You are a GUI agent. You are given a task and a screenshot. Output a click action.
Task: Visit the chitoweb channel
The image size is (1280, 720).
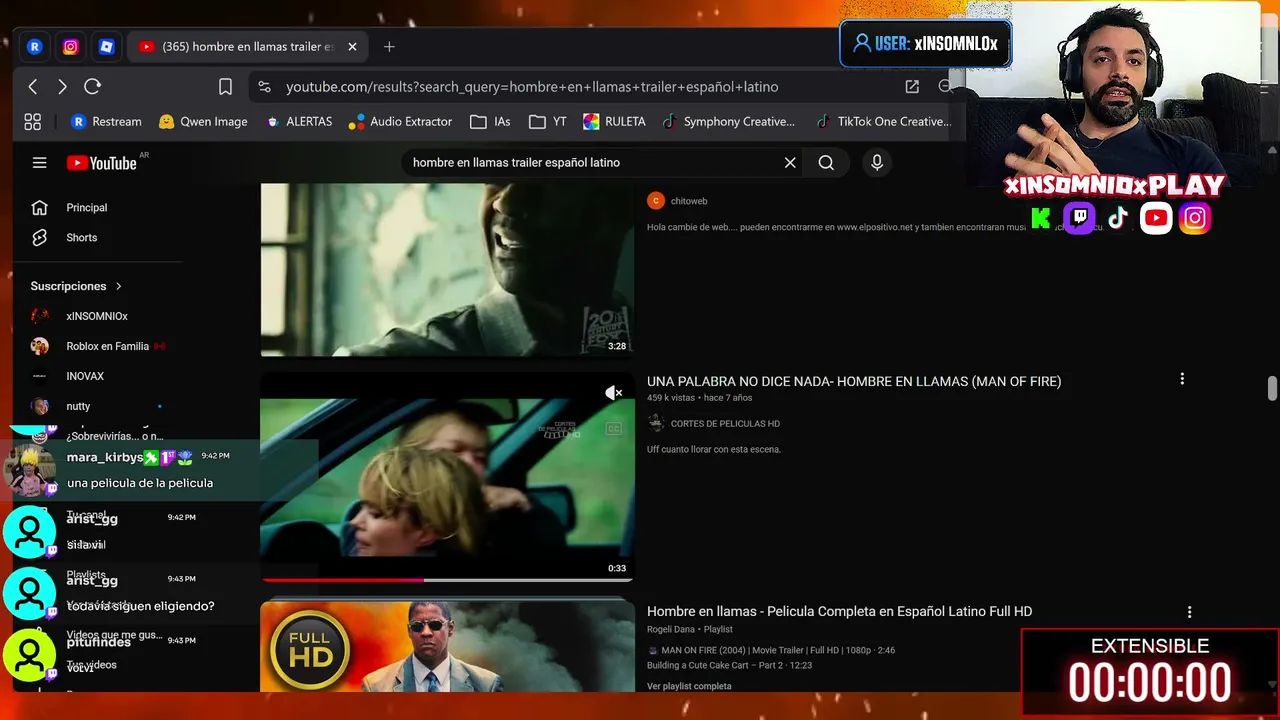[x=689, y=201]
